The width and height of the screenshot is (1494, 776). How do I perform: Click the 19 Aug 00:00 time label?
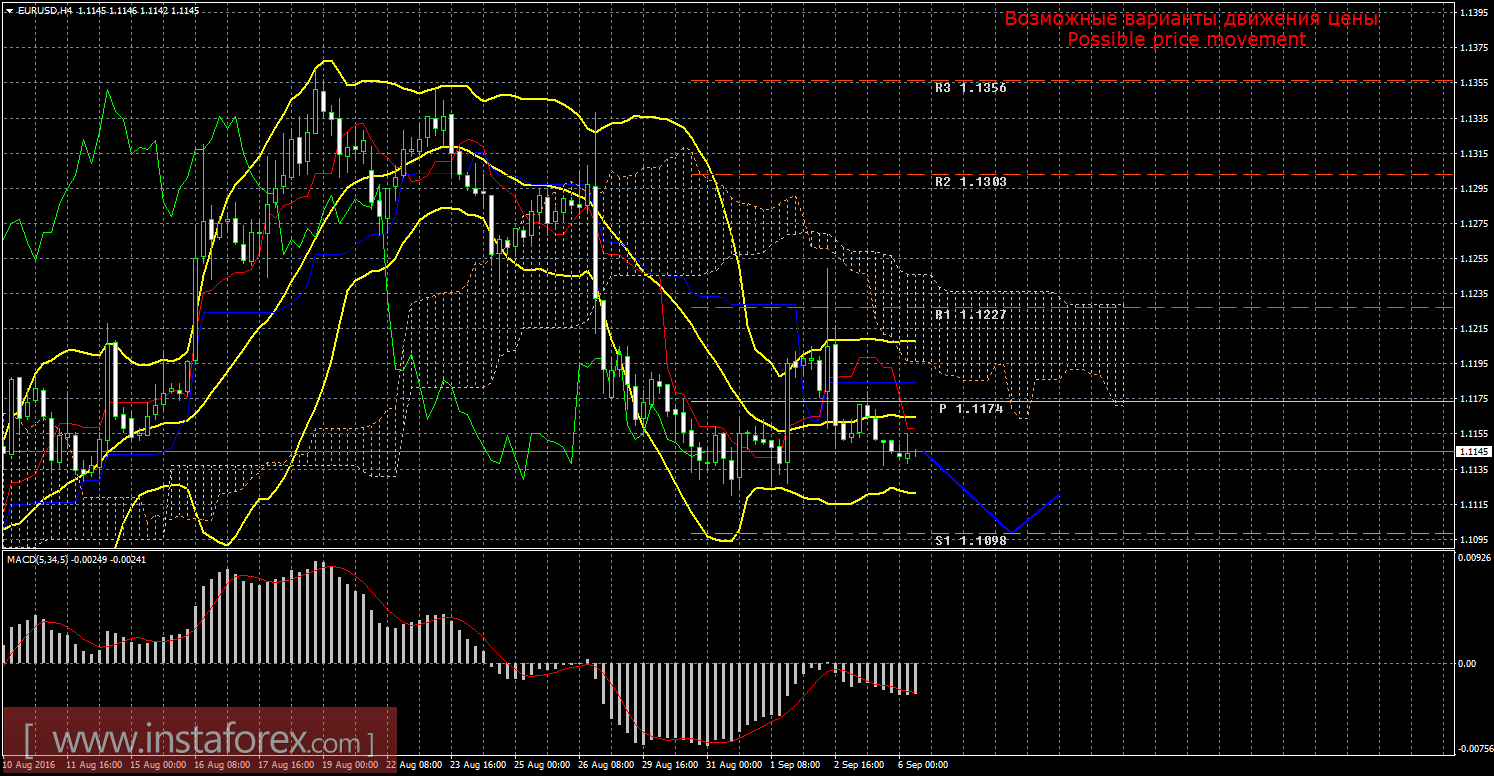point(350,765)
